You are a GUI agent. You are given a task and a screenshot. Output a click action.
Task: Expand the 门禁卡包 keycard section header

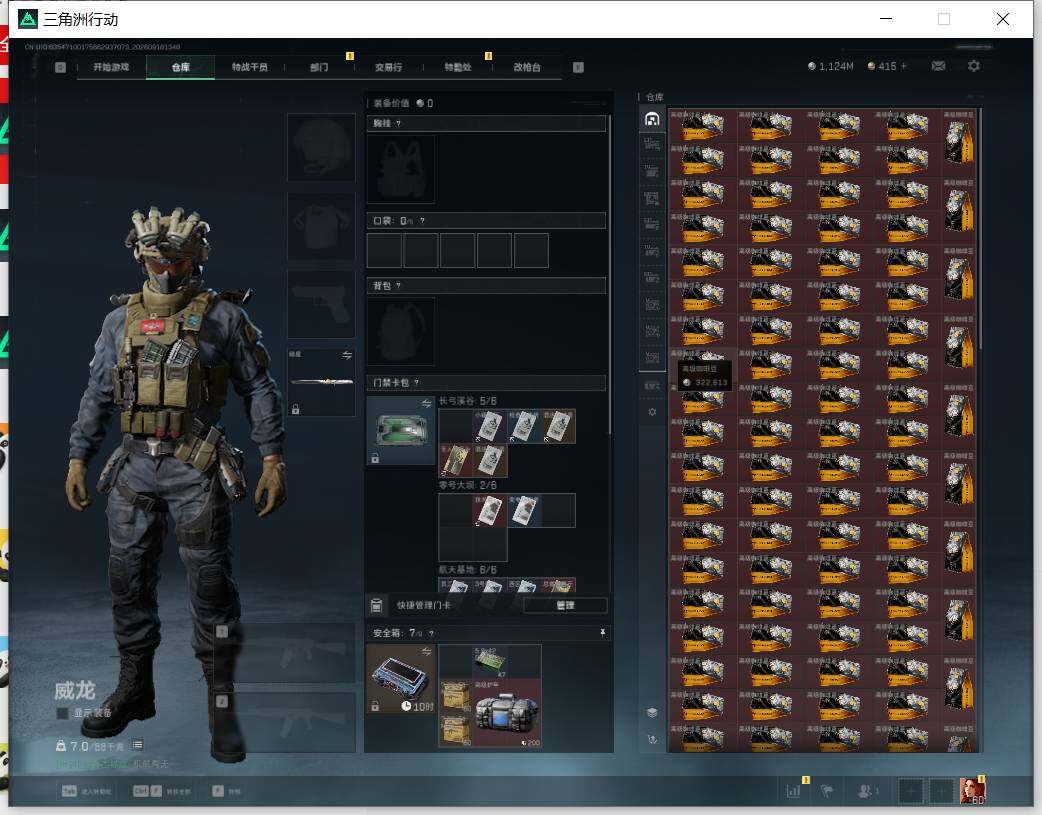(x=486, y=382)
